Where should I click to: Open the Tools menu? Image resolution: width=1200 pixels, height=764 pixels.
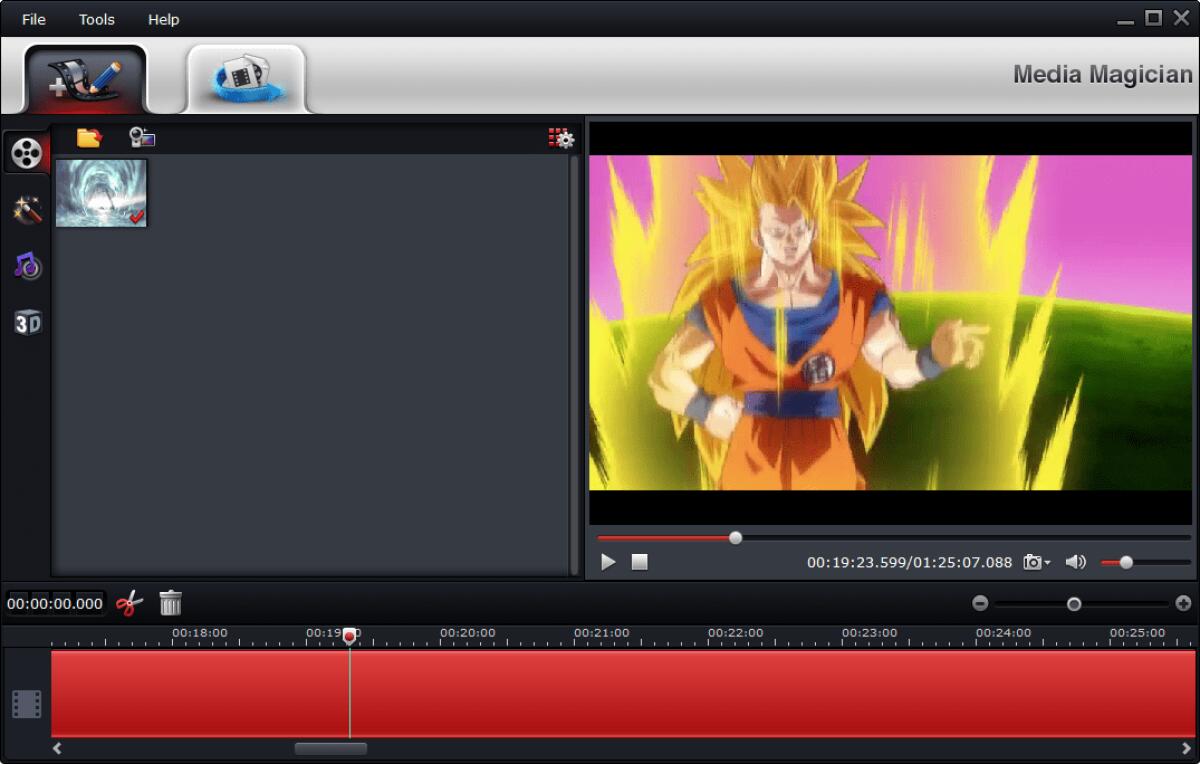pyautogui.click(x=96, y=18)
